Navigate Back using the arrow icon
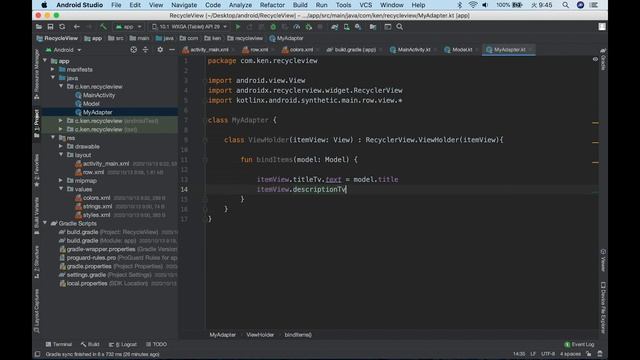The width and height of the screenshot is (640, 360). tap(77, 27)
